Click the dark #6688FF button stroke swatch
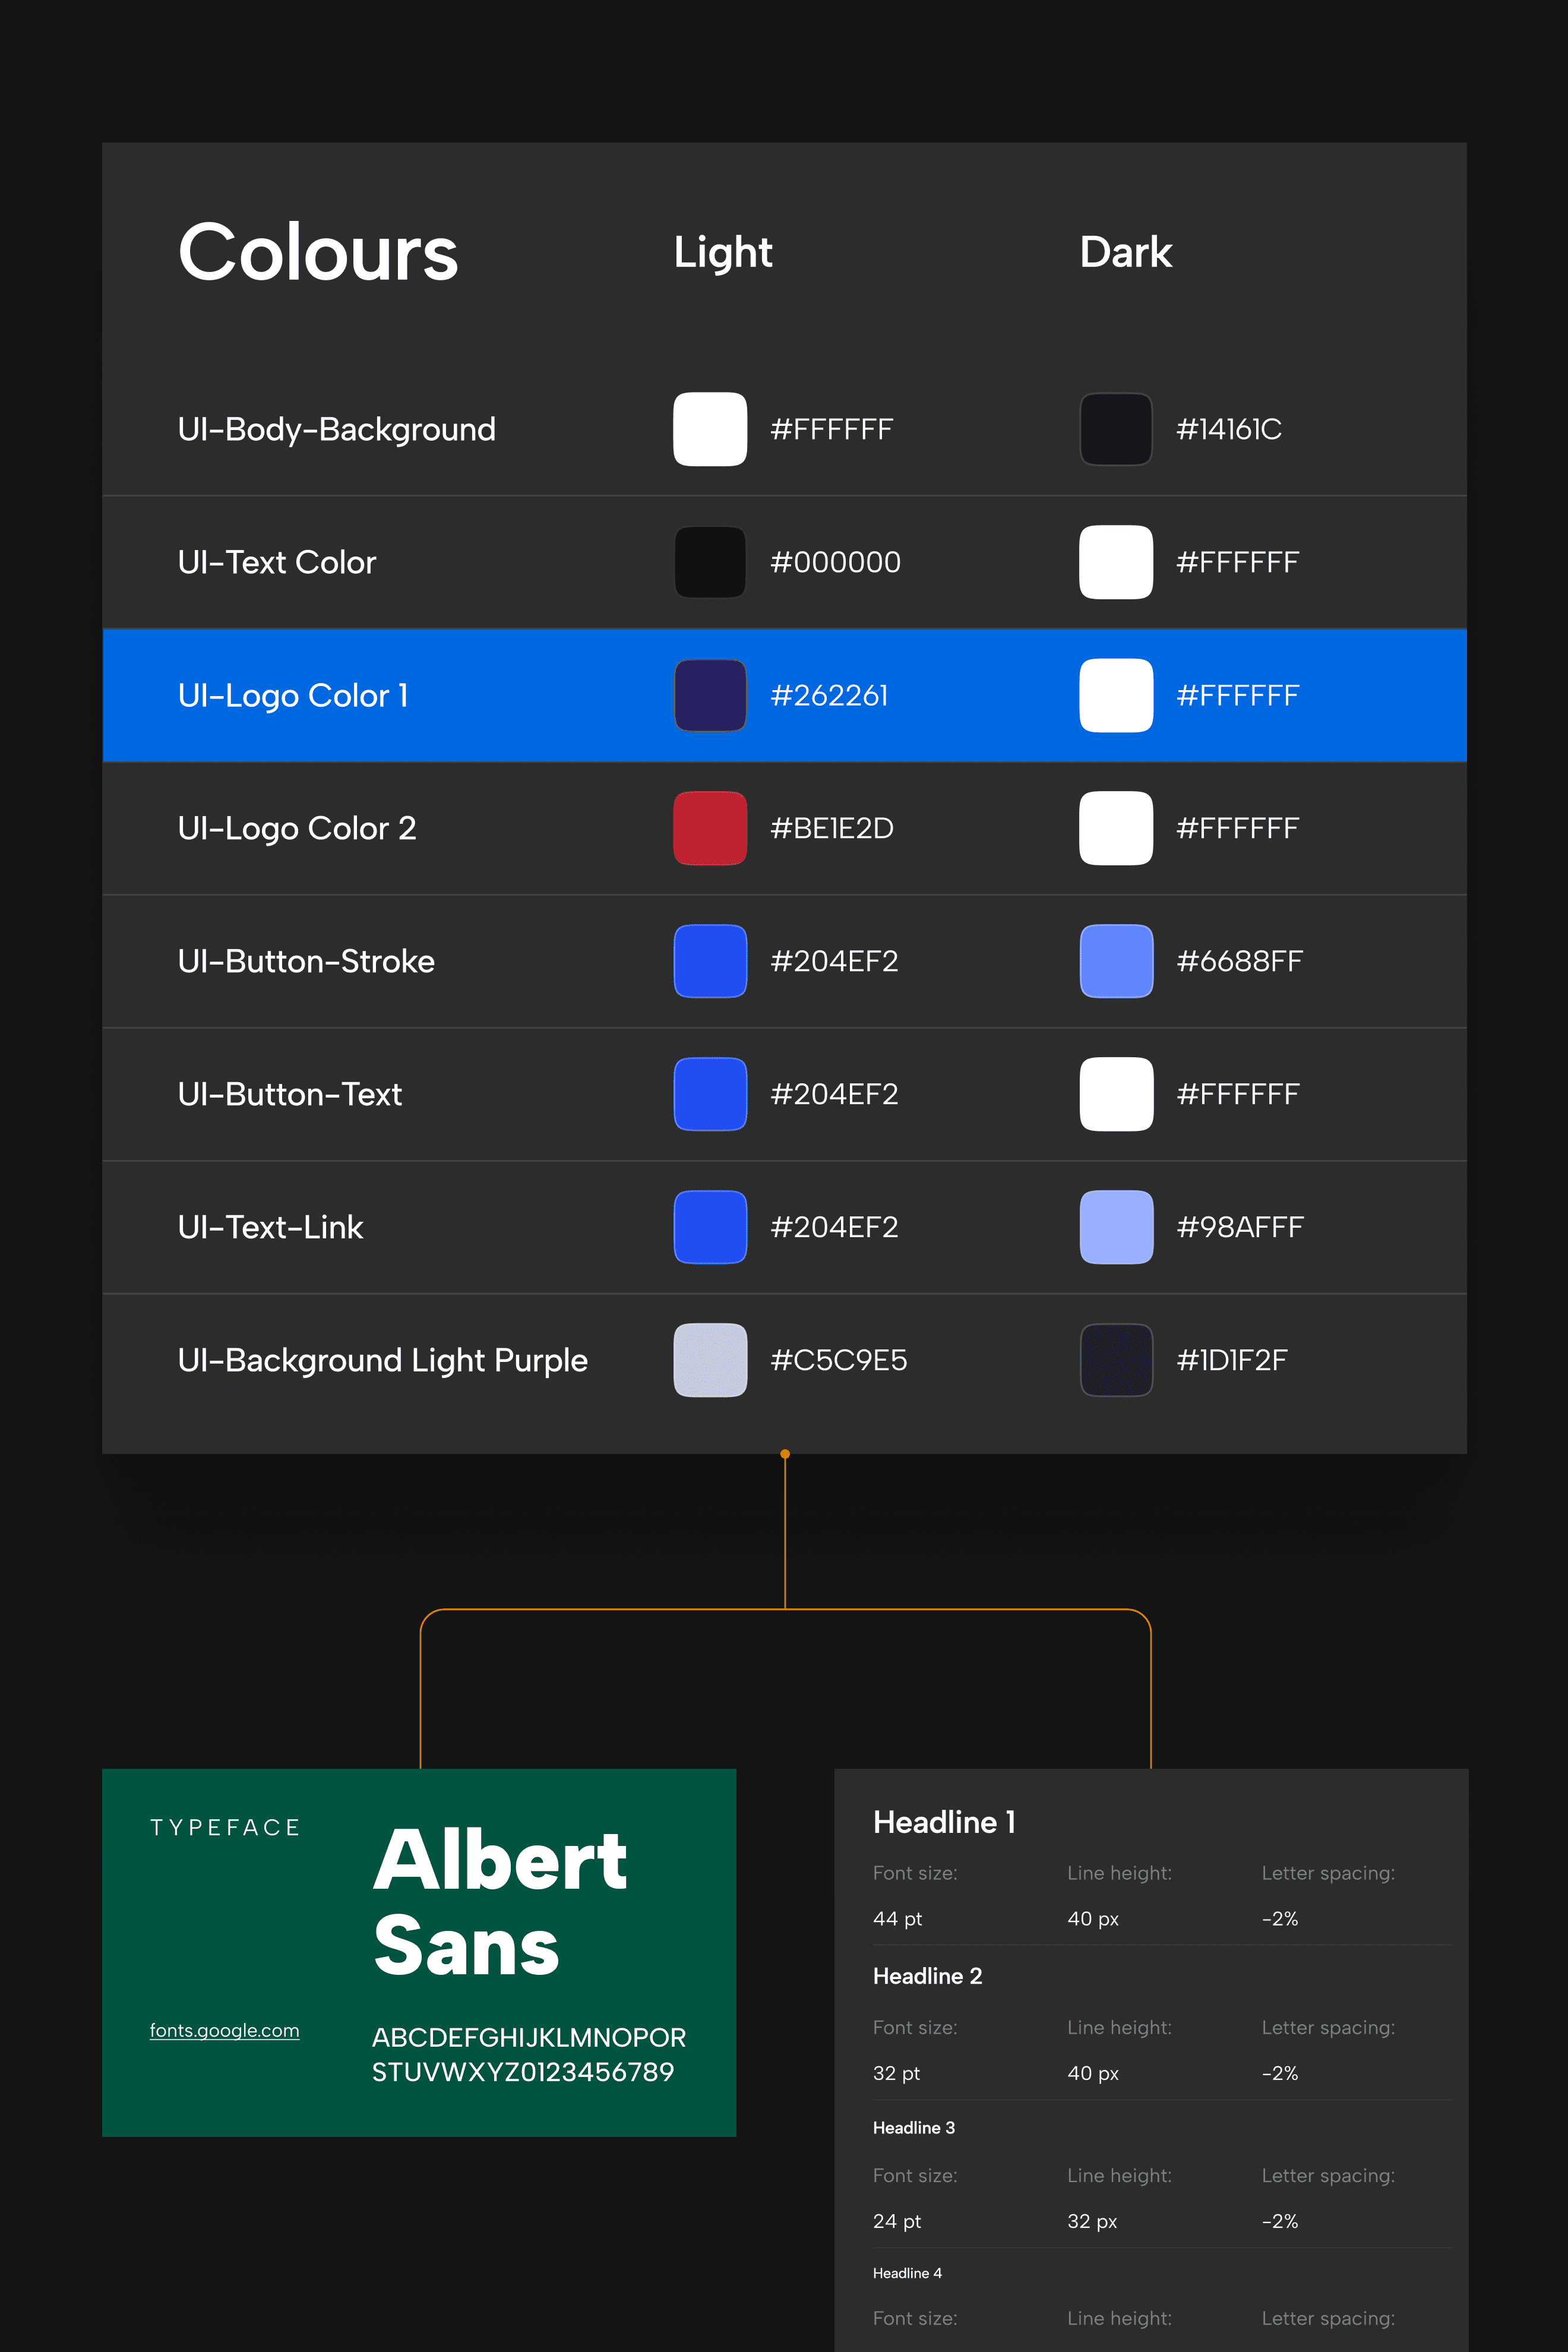The image size is (1568, 2352). tap(1116, 961)
